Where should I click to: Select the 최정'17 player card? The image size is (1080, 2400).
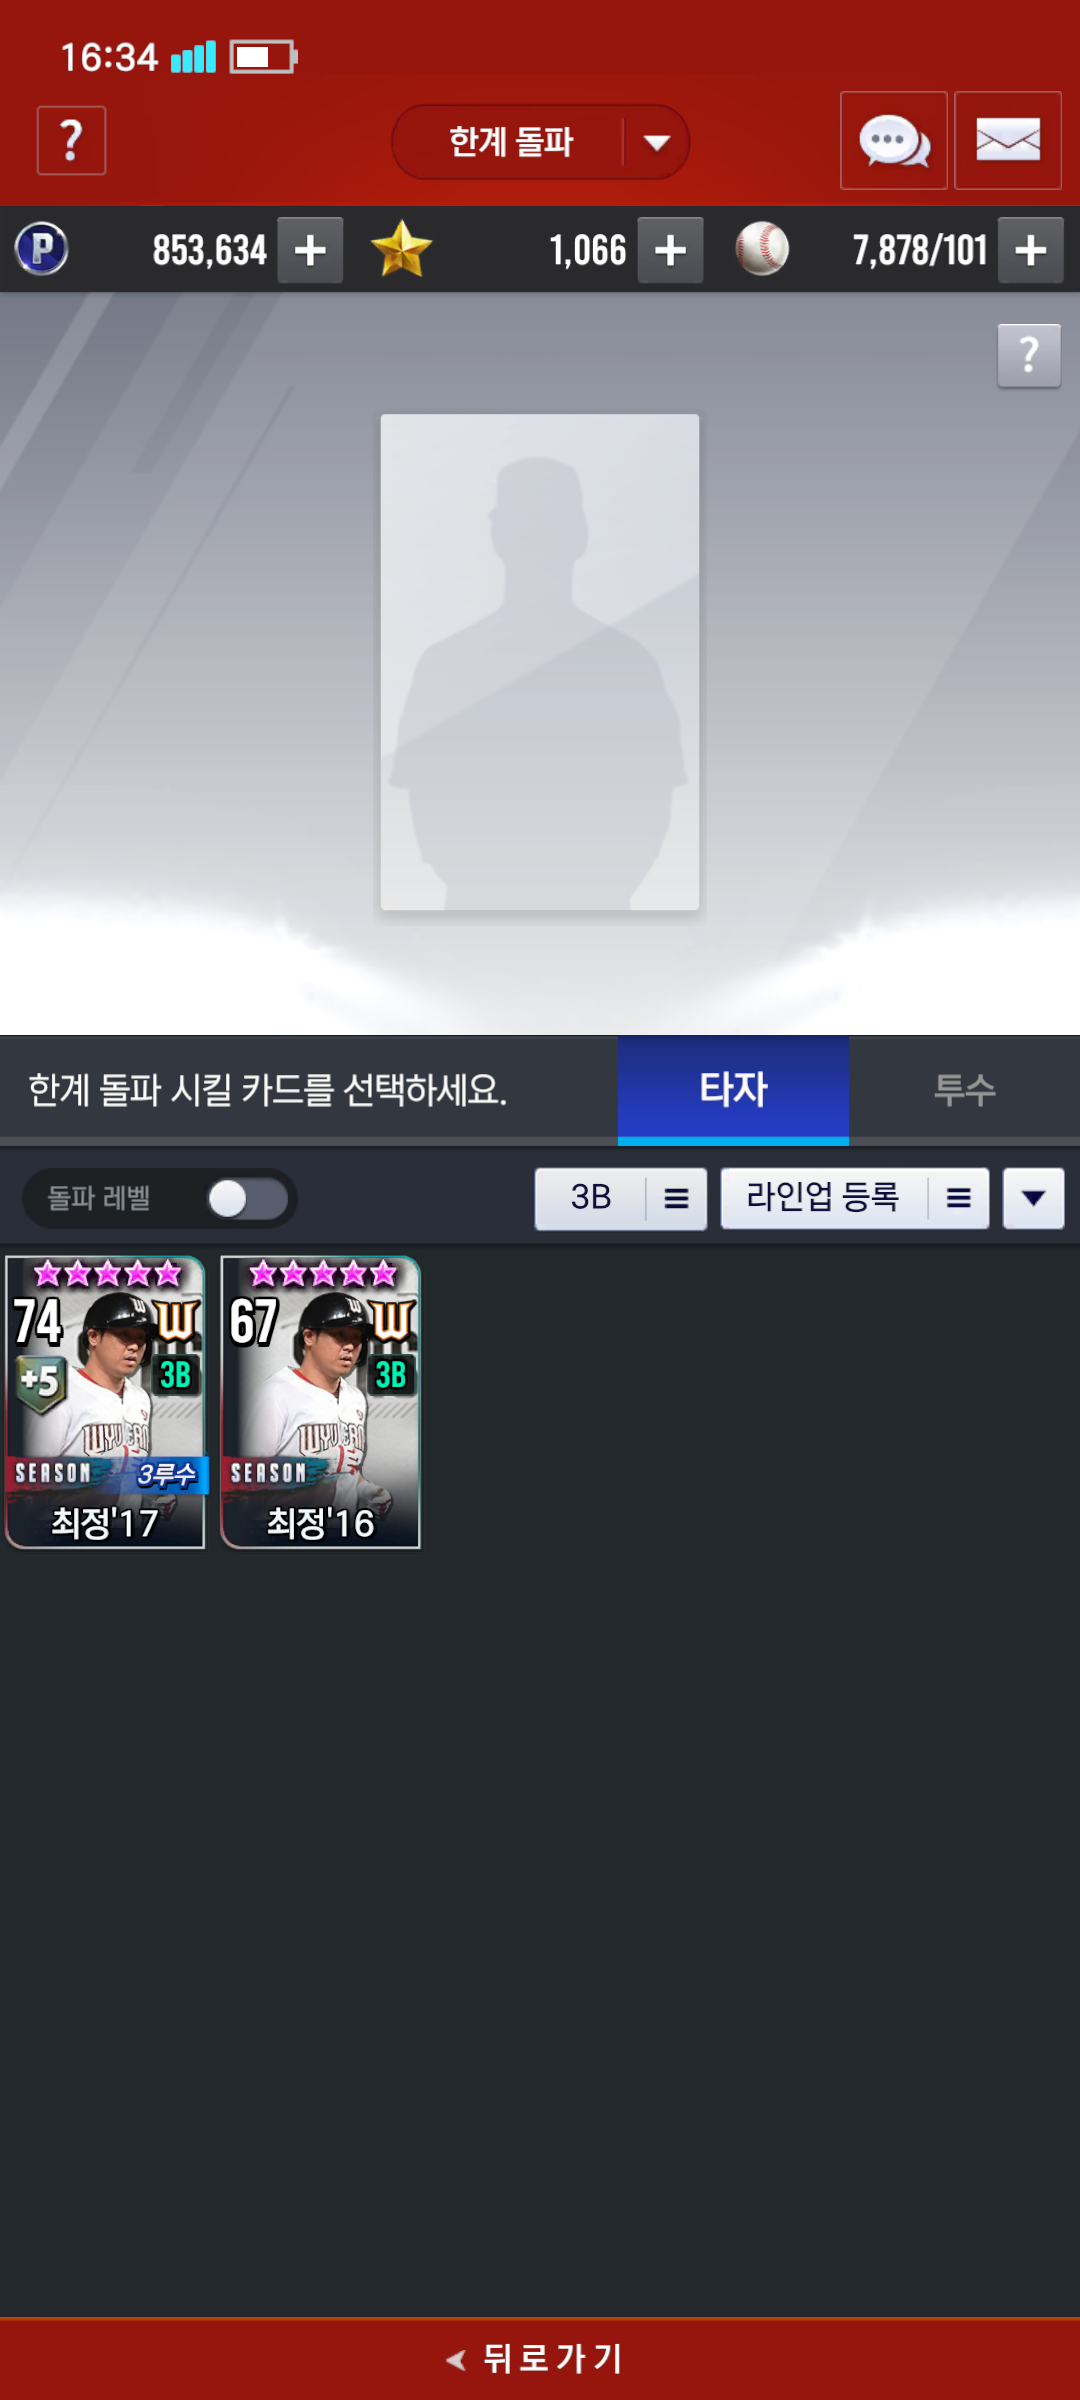click(x=105, y=1402)
